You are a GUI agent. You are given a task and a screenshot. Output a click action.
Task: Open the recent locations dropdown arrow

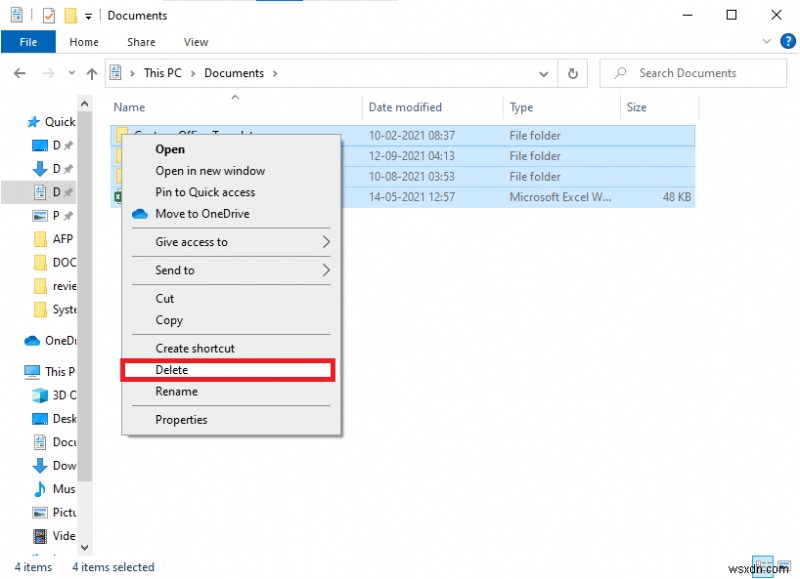[x=71, y=73]
